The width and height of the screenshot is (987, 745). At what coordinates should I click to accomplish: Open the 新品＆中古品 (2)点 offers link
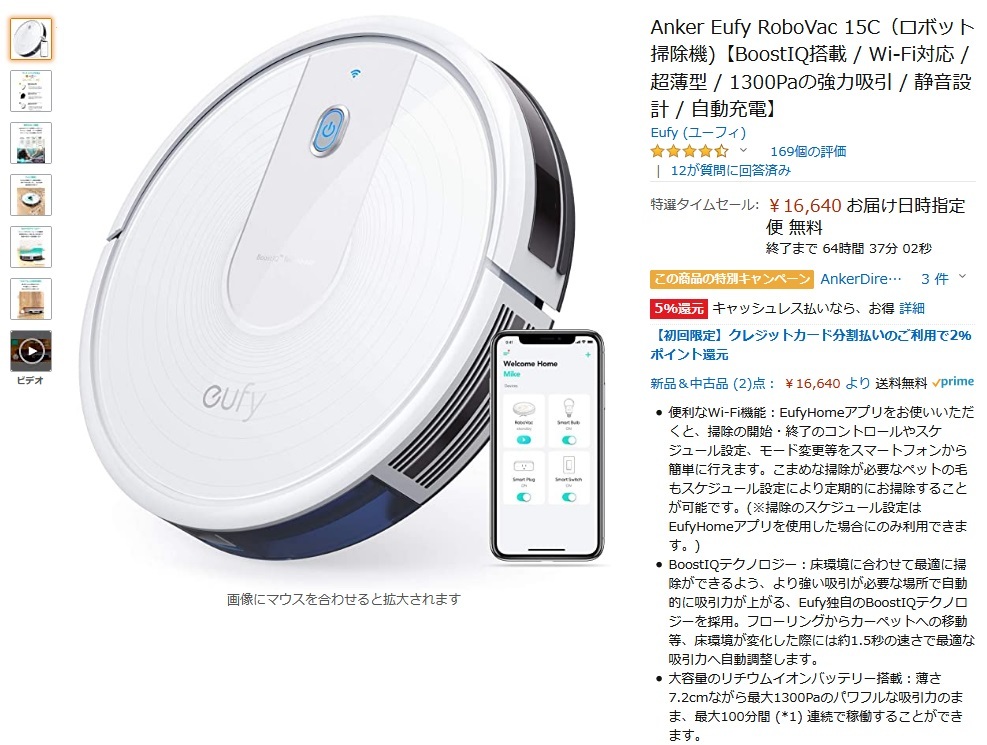(x=713, y=383)
